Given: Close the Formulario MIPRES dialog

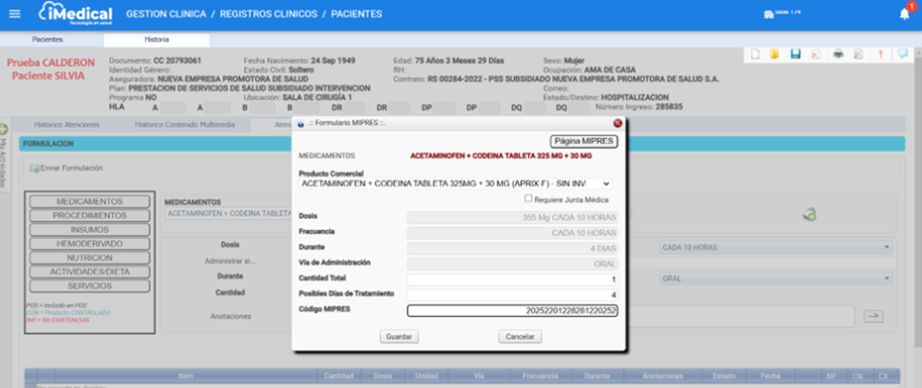Looking at the screenshot, I should click(x=617, y=123).
